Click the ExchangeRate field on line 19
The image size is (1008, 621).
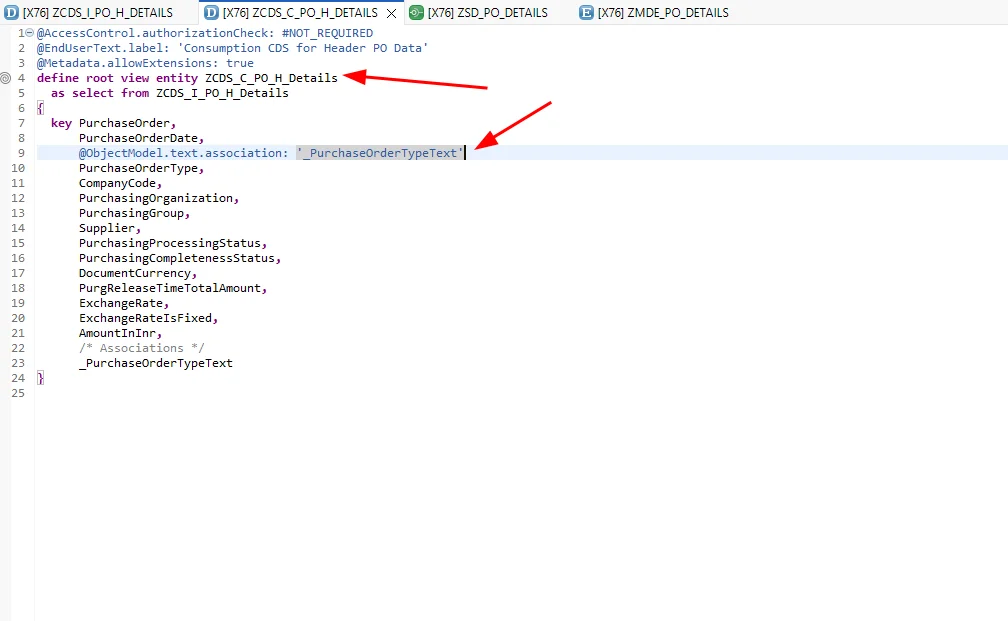click(121, 303)
